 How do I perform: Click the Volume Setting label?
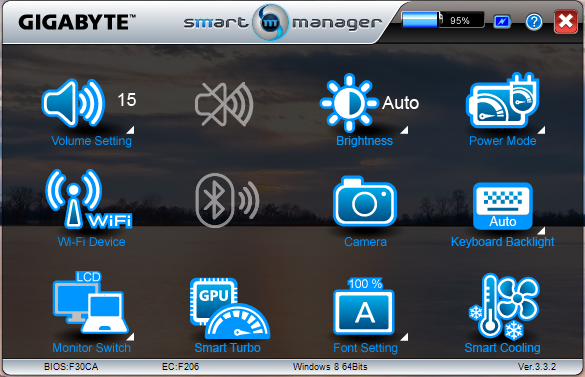[x=91, y=141]
